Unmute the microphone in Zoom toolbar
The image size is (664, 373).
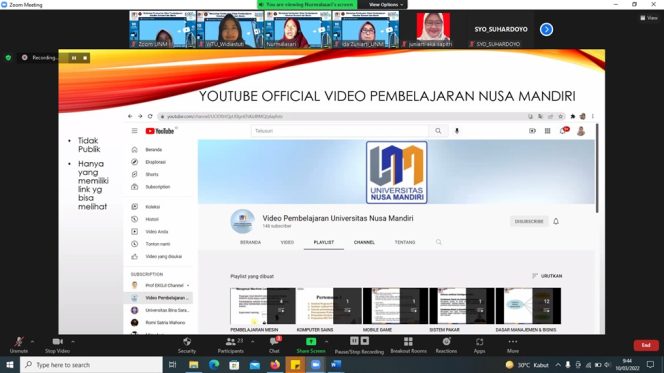tap(19, 345)
